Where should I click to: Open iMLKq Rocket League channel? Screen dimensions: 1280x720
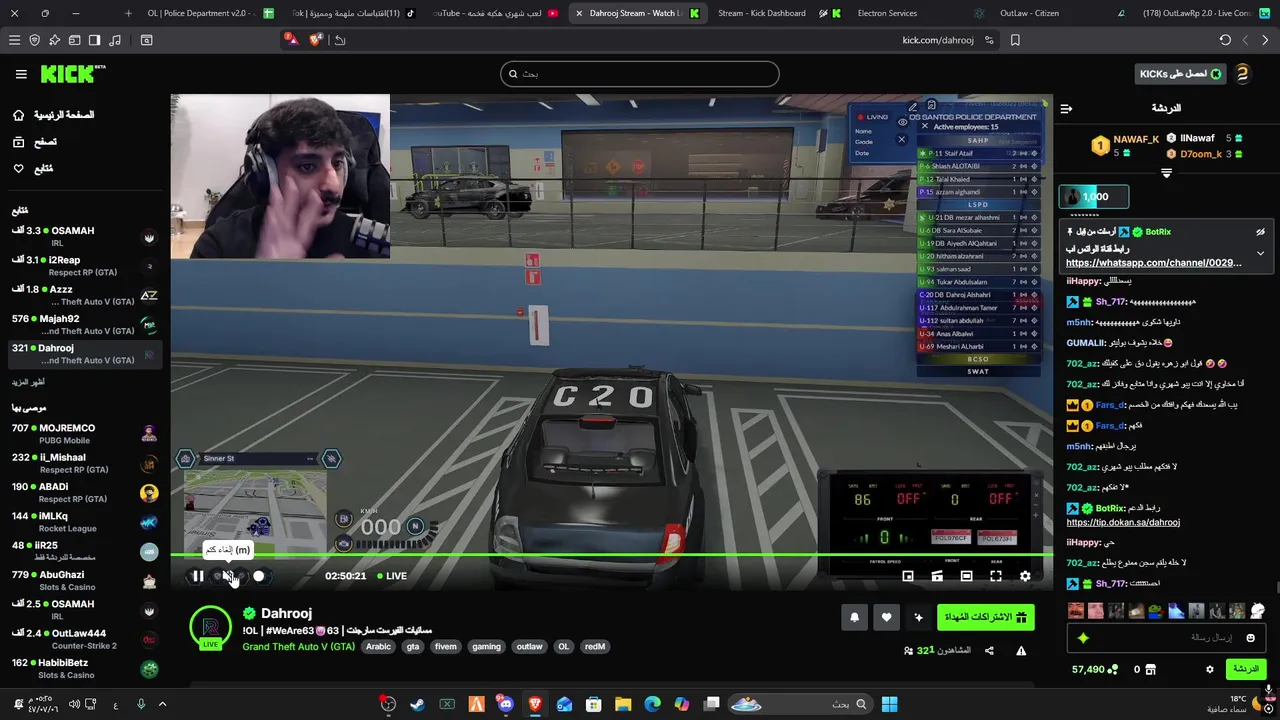[x=84, y=522]
